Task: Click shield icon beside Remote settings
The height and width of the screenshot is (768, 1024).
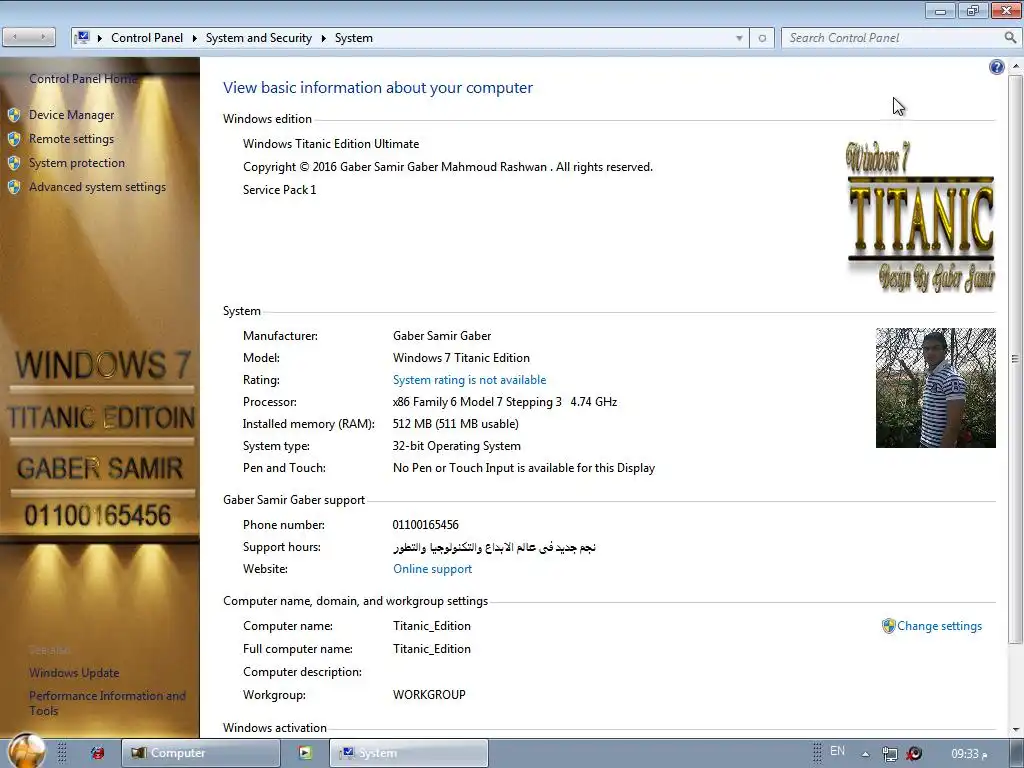Action: click(14, 139)
